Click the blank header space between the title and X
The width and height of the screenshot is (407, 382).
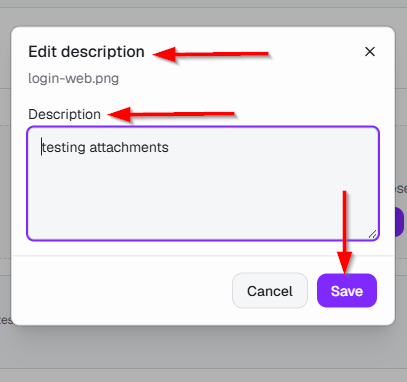click(x=317, y=52)
